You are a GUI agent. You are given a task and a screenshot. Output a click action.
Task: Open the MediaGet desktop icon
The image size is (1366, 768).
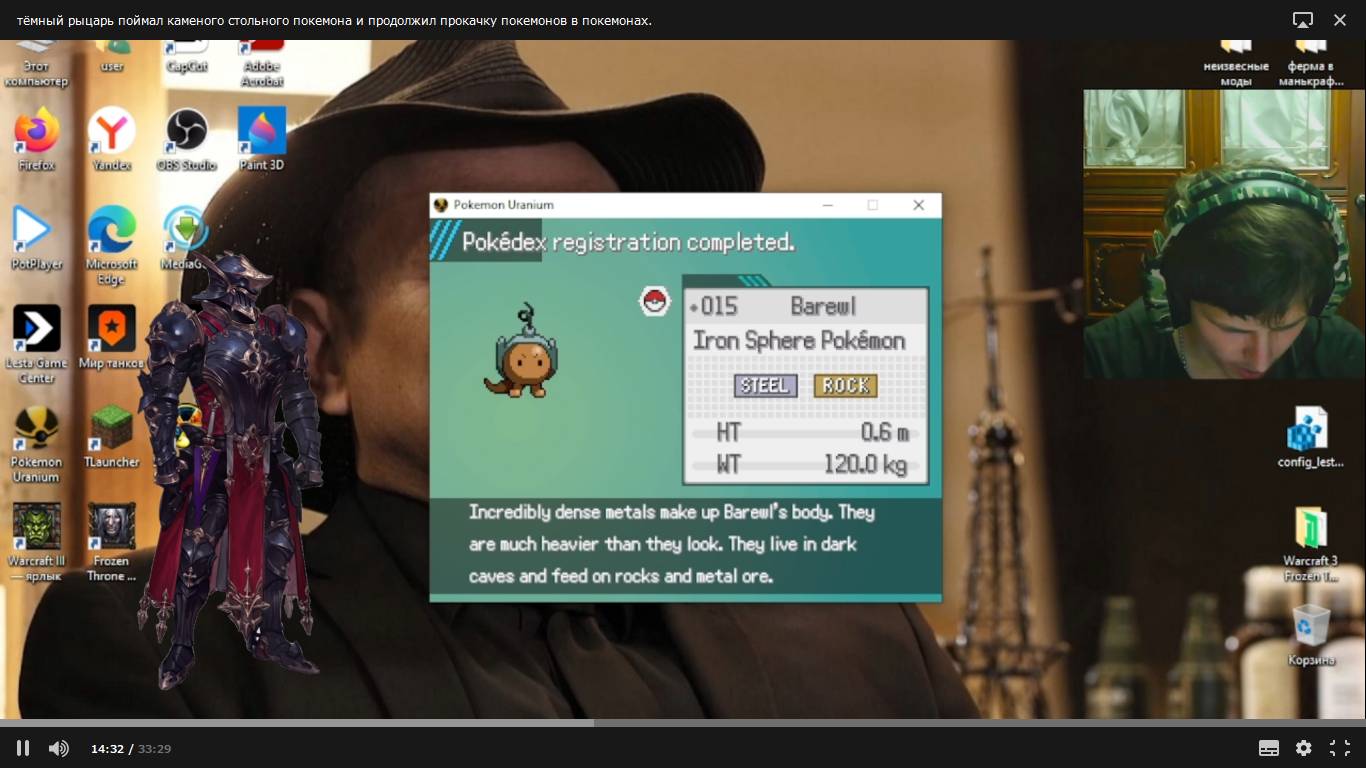point(184,238)
